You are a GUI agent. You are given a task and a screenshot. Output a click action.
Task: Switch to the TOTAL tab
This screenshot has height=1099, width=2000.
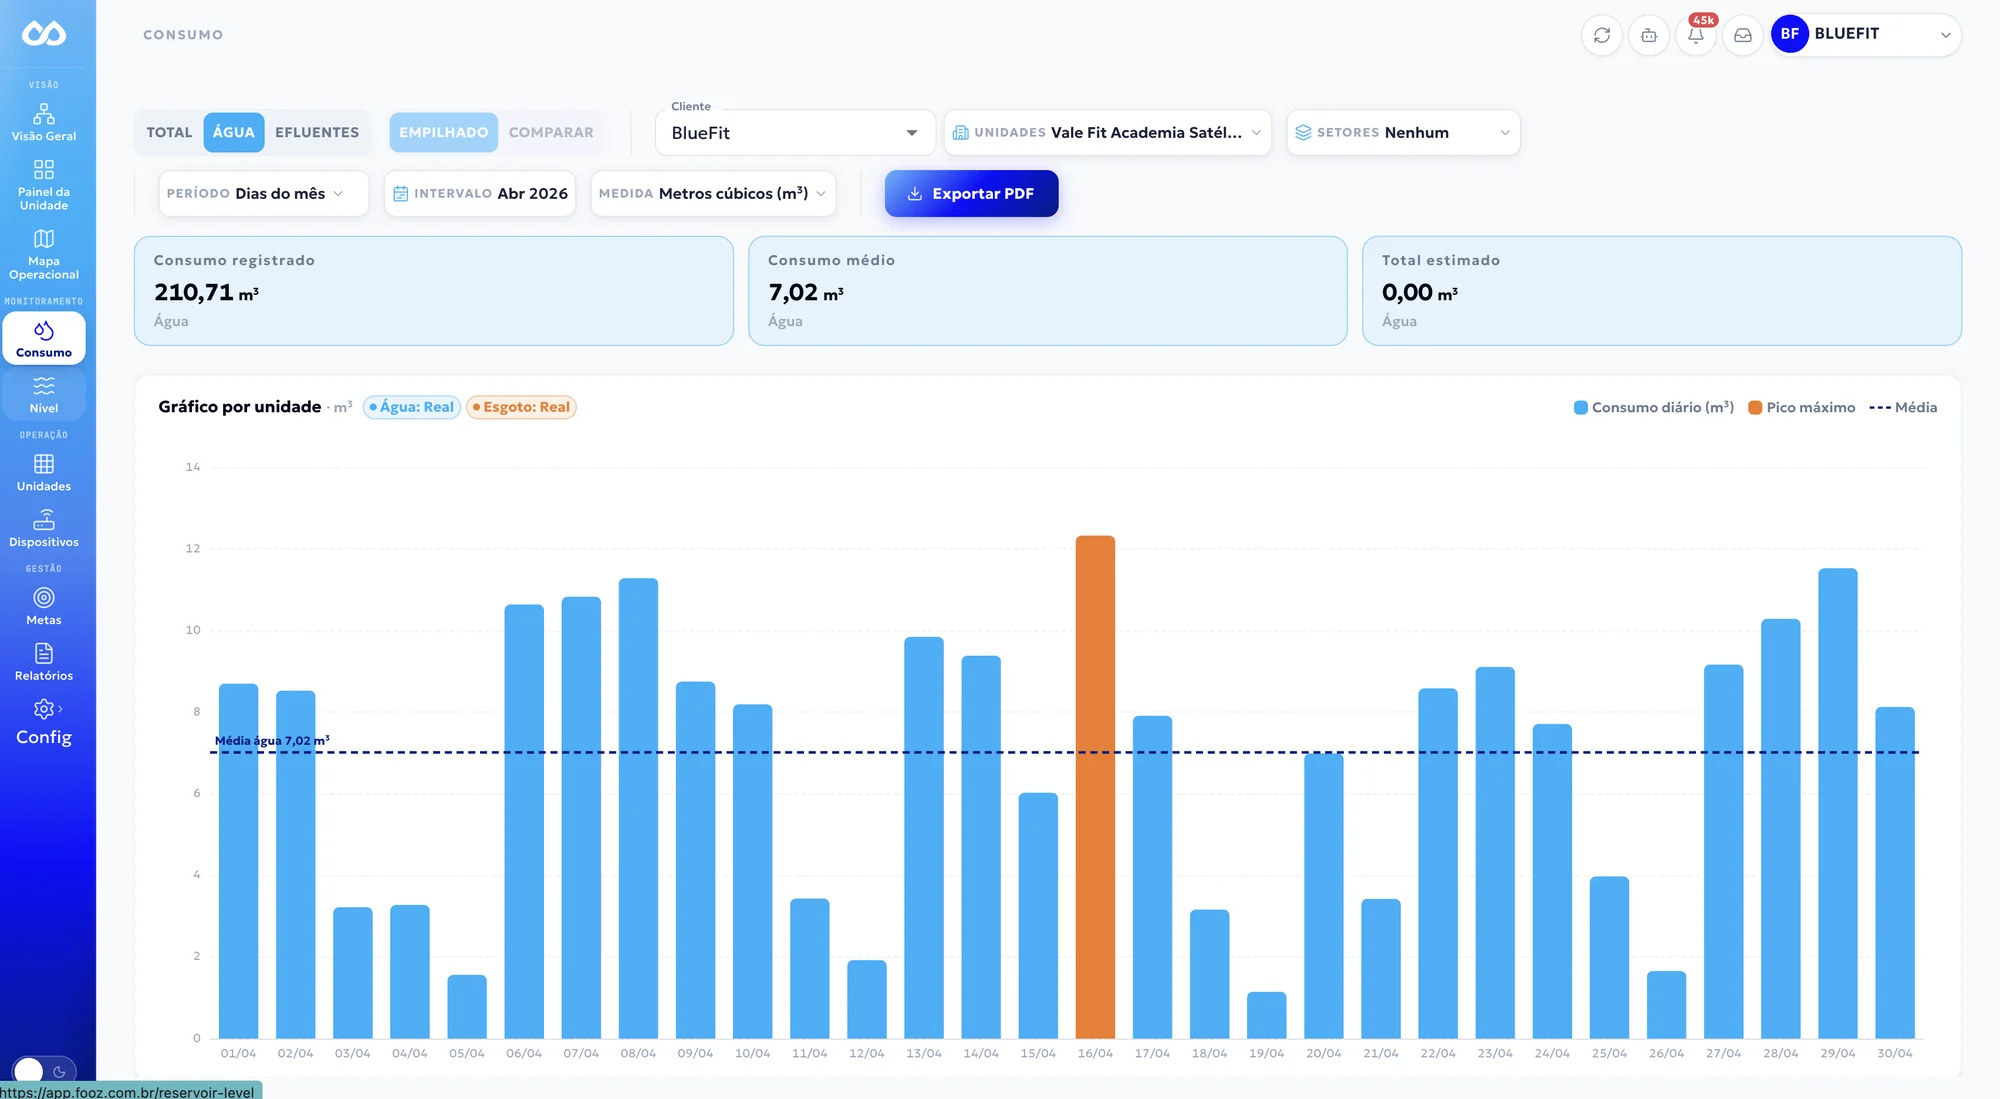click(169, 133)
